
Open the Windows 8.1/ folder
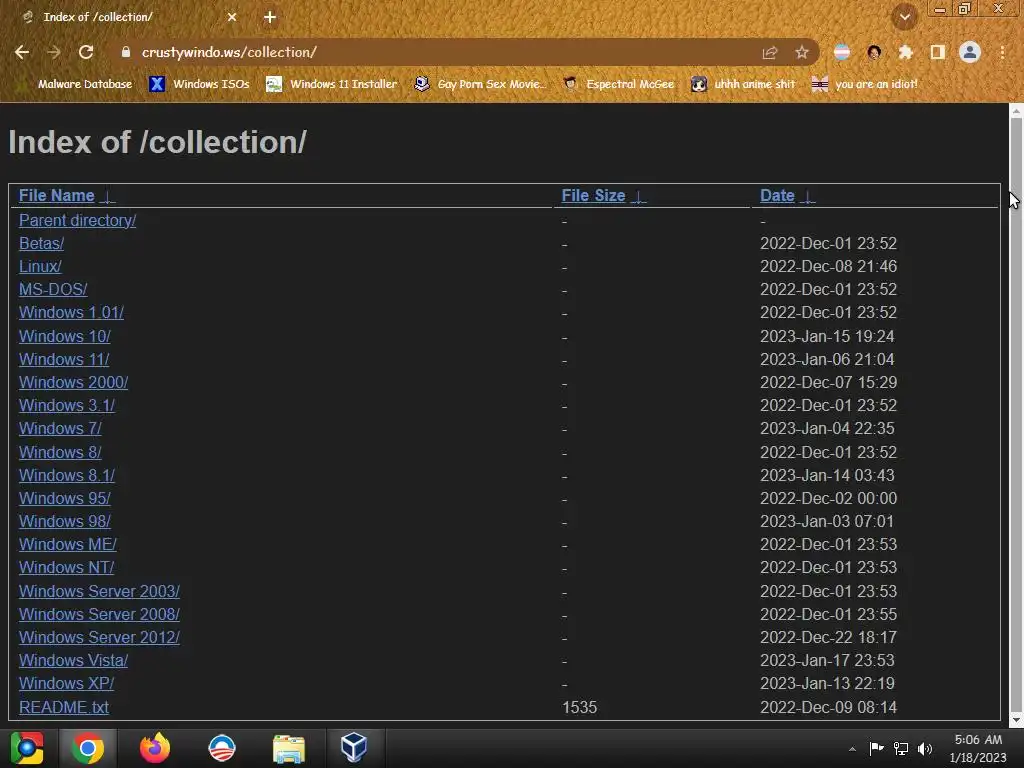tap(67, 475)
